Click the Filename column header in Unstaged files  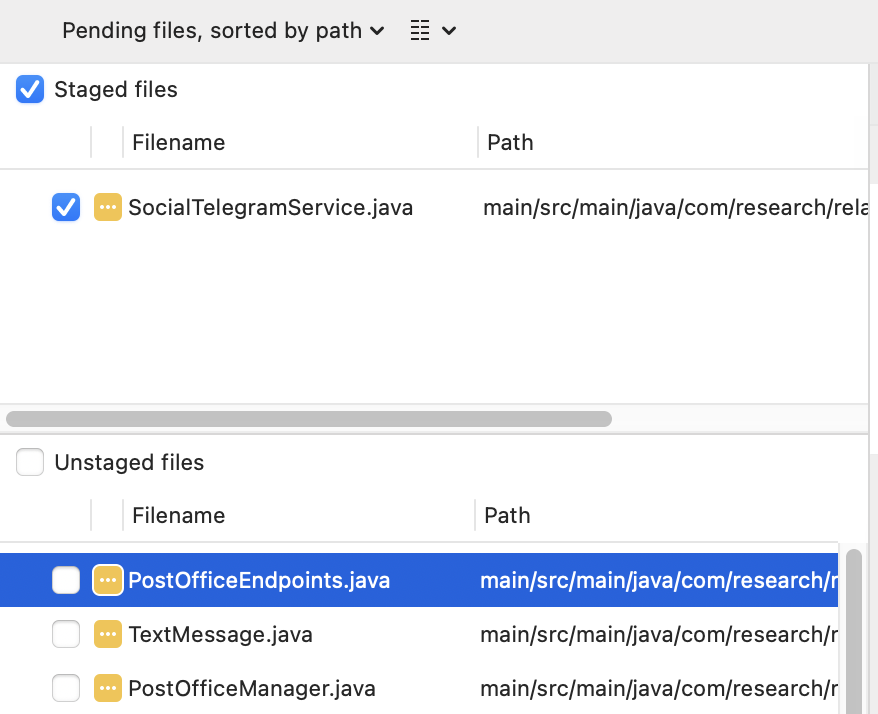(x=179, y=515)
